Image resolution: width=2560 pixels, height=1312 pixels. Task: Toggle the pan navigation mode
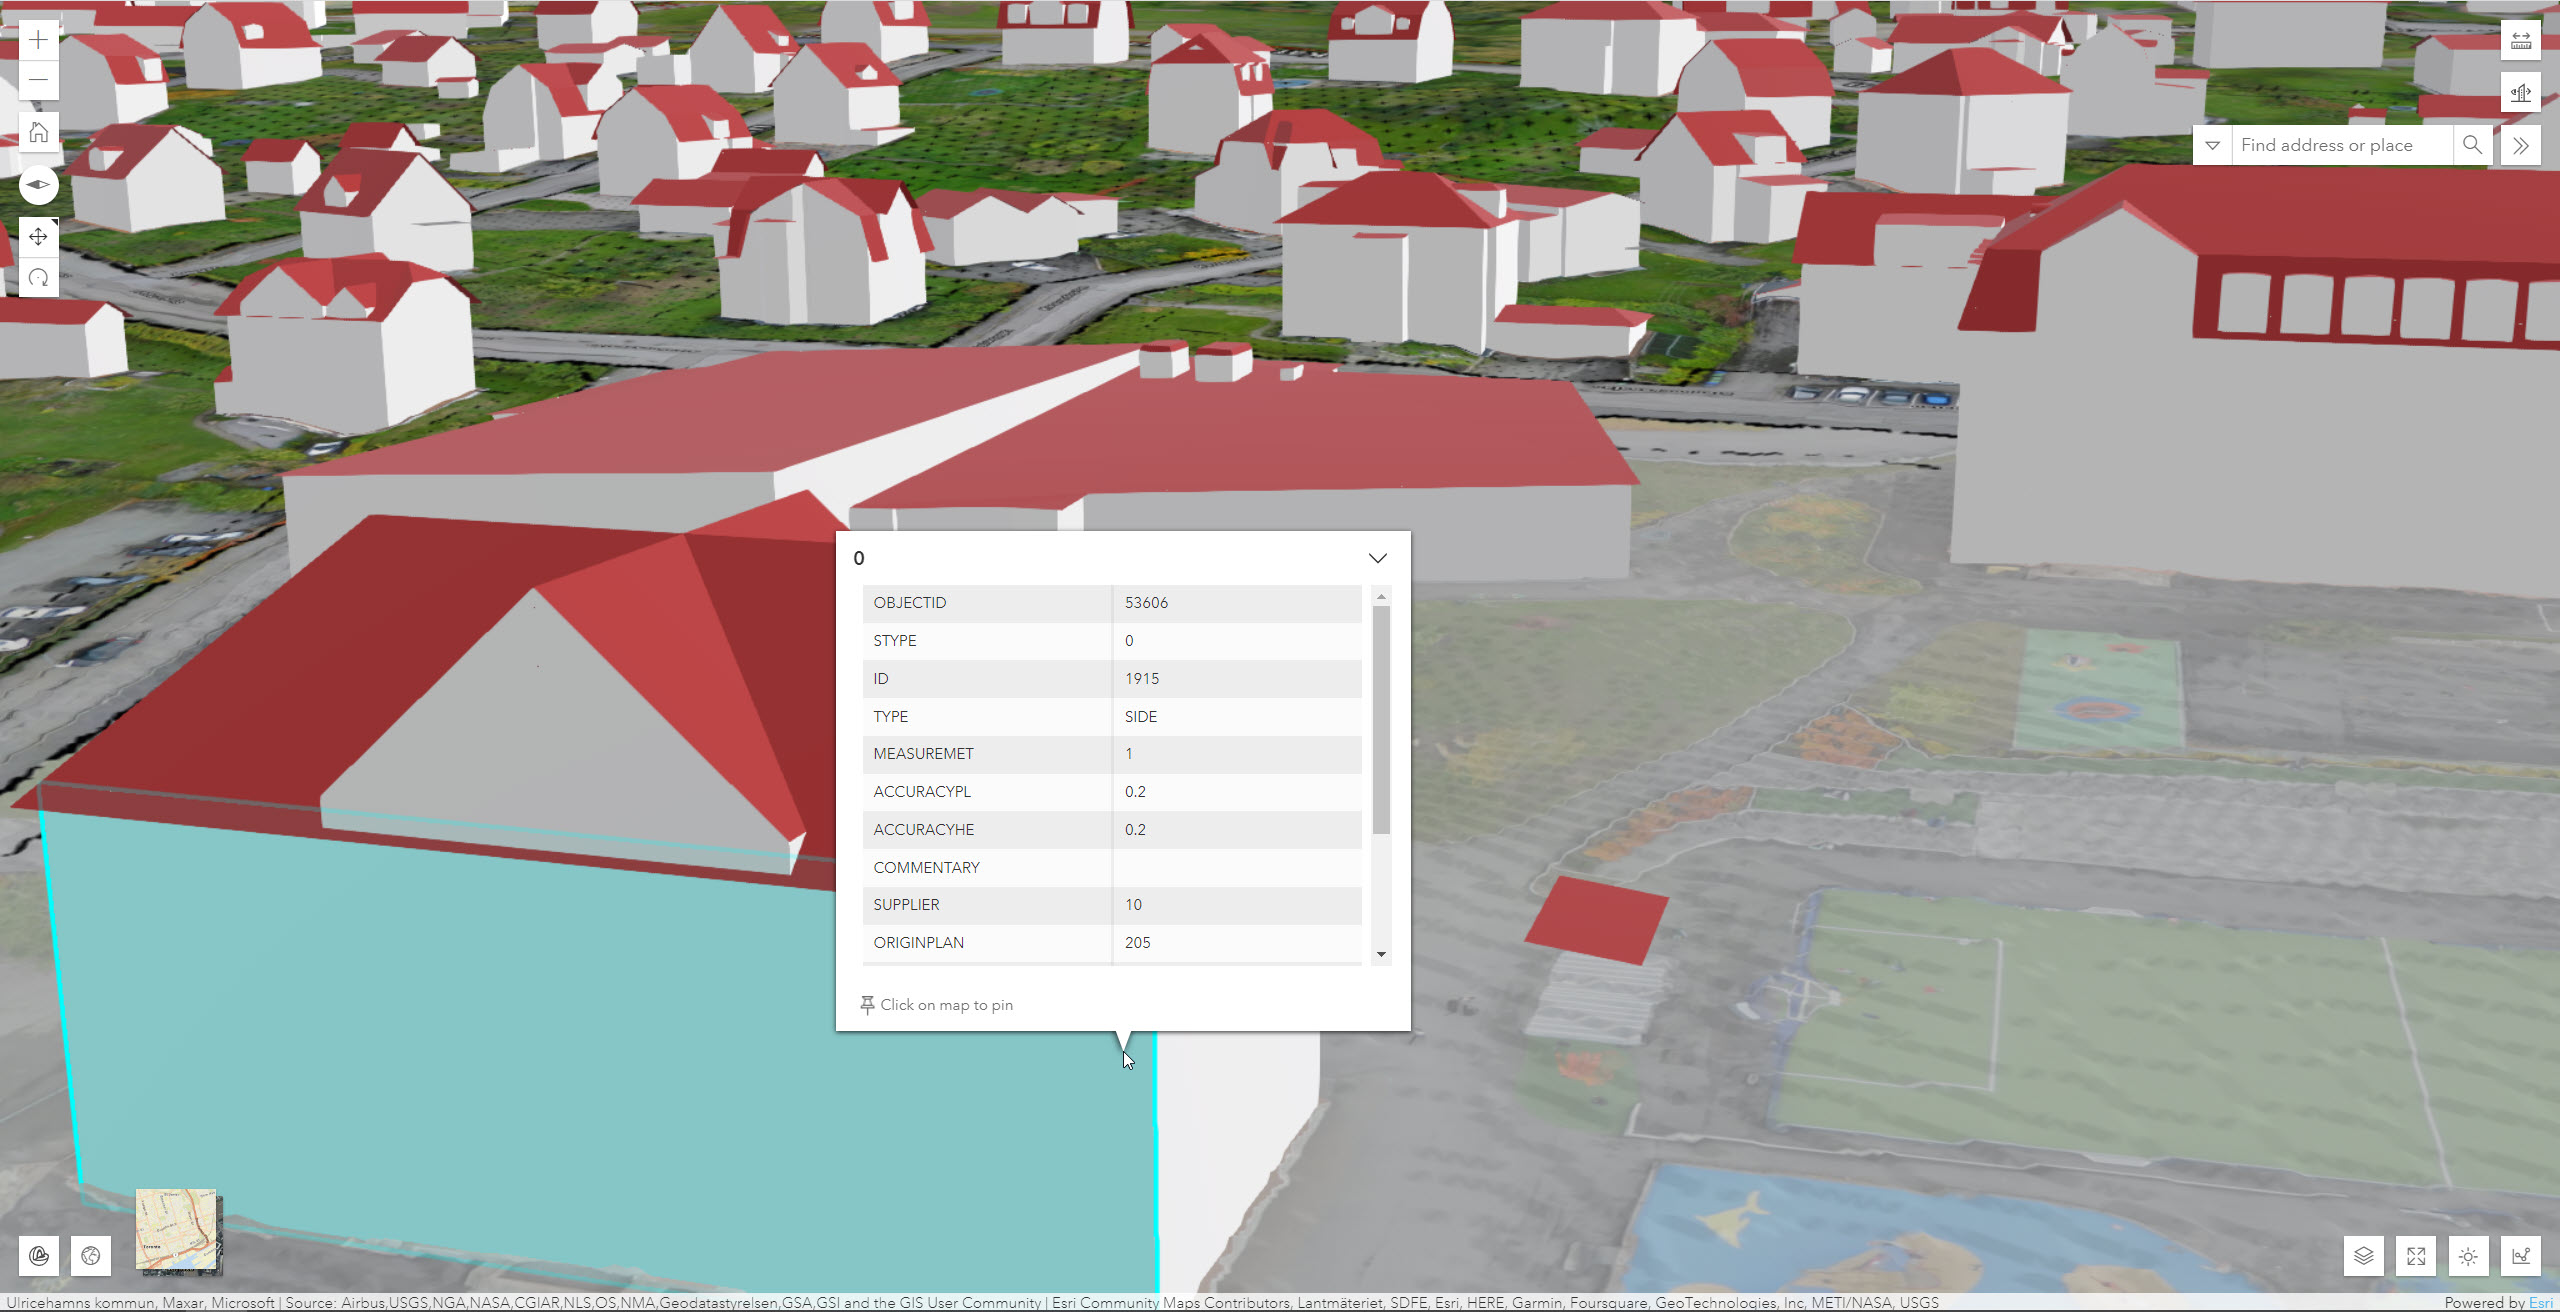click(x=38, y=237)
